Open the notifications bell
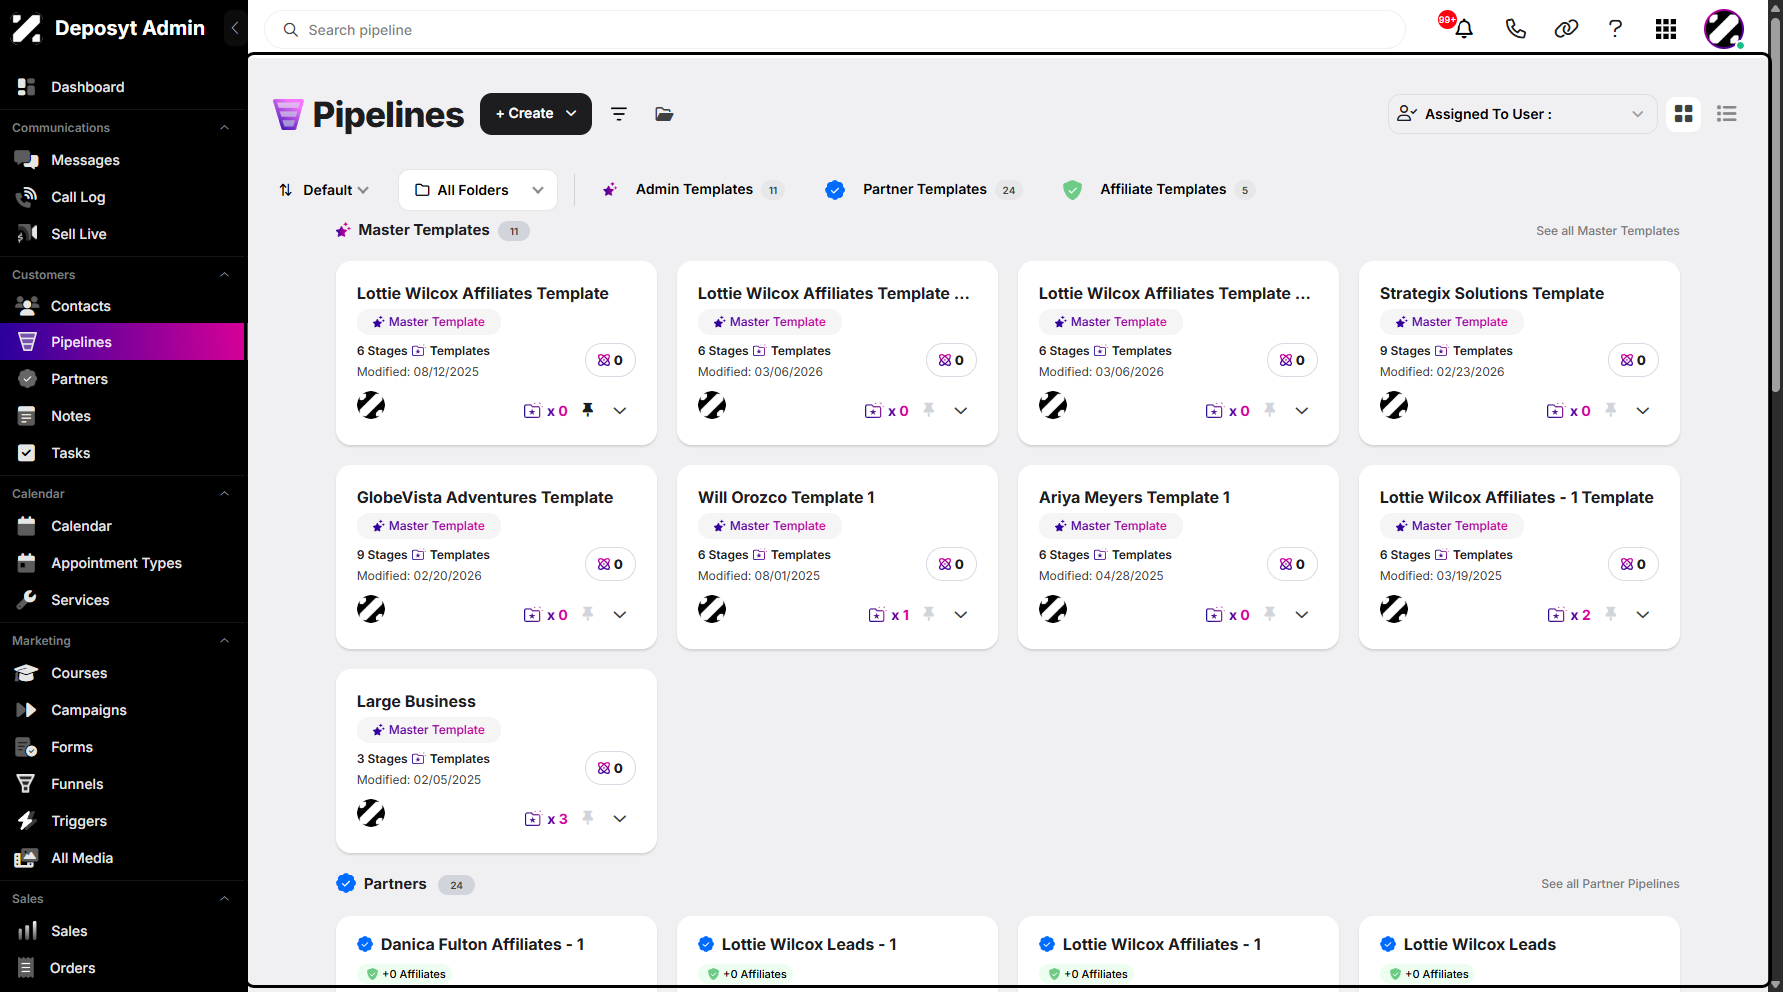This screenshot has width=1783, height=992. (x=1463, y=29)
